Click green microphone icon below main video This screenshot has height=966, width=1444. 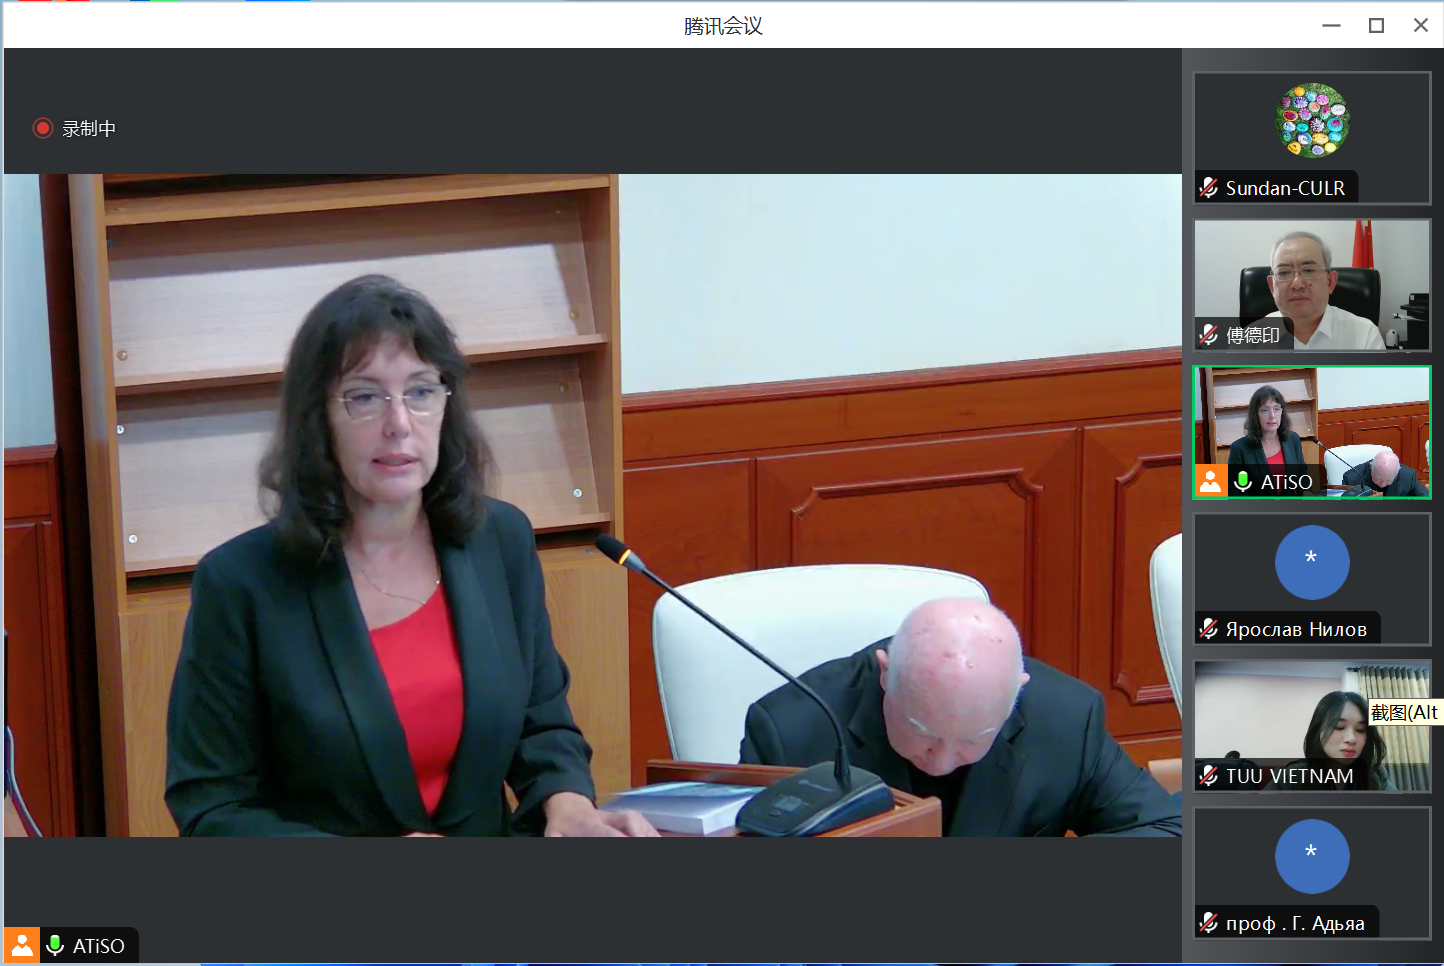[x=55, y=946]
